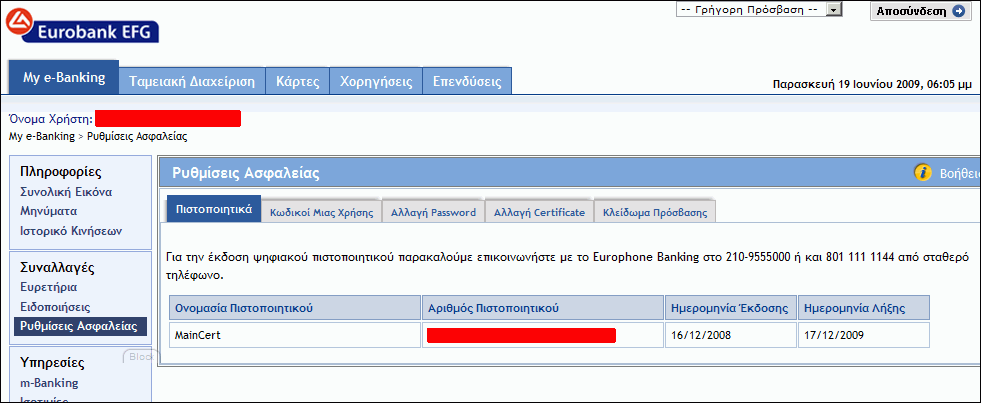Viewport: 981px width, 403px height.
Task: Click Ημερομηνία Έκδοσης column header
Action: point(731,308)
